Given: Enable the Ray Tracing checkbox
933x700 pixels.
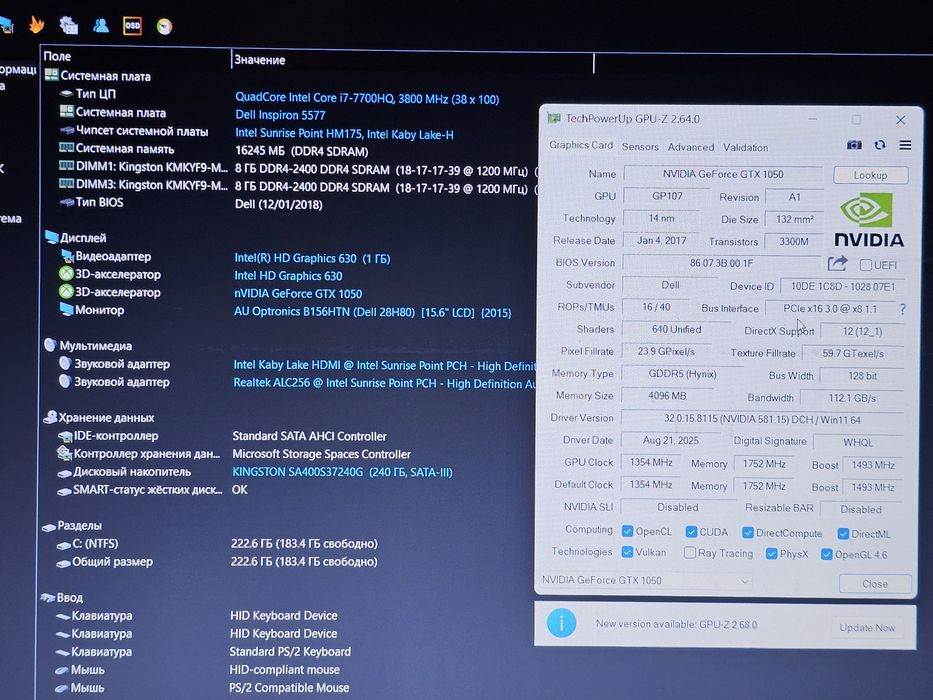Looking at the screenshot, I should click(690, 553).
